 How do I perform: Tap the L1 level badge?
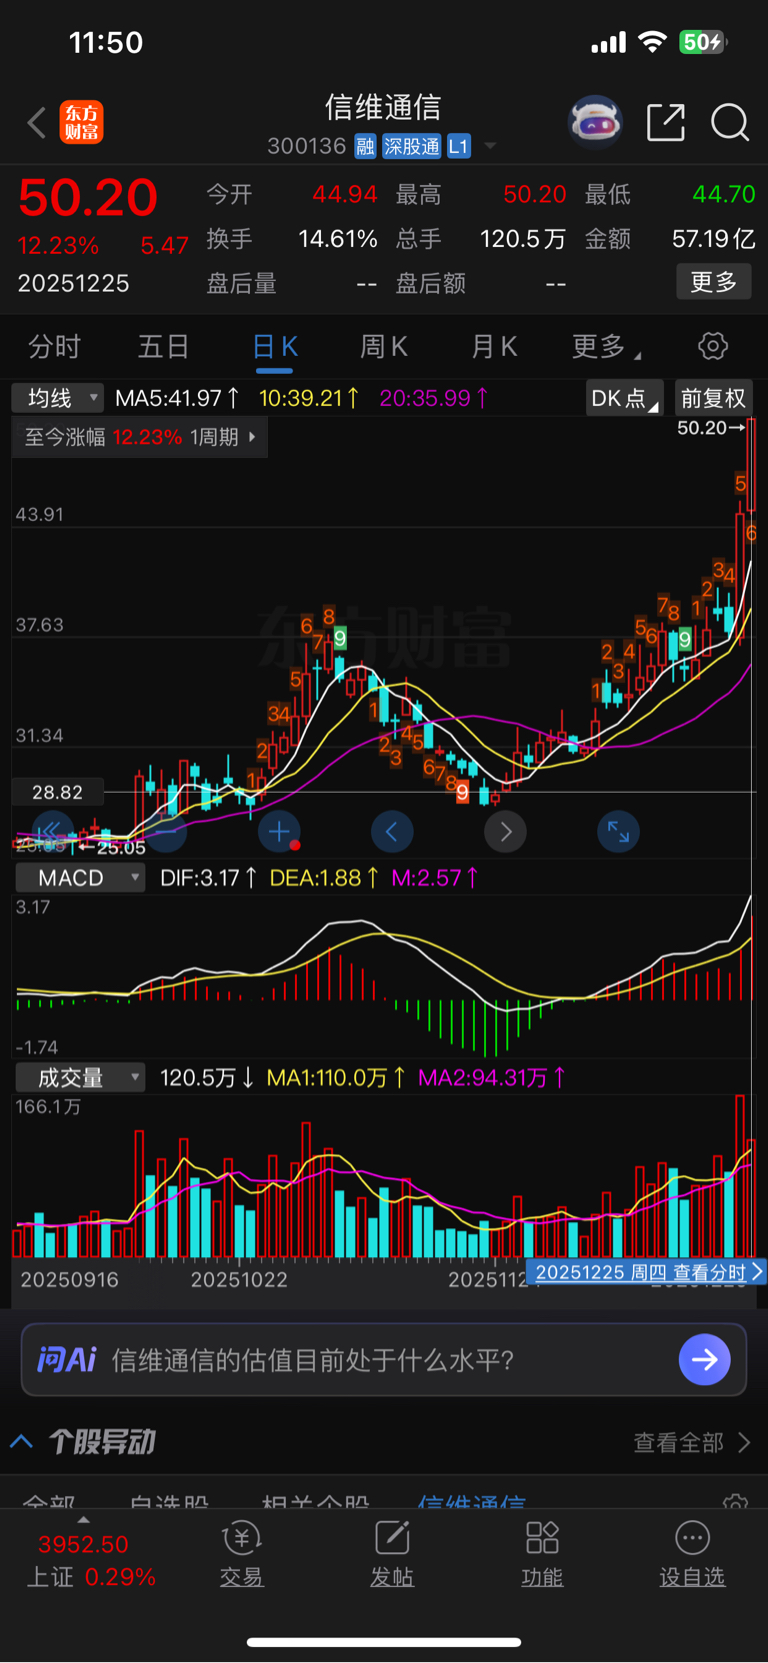[x=458, y=147]
